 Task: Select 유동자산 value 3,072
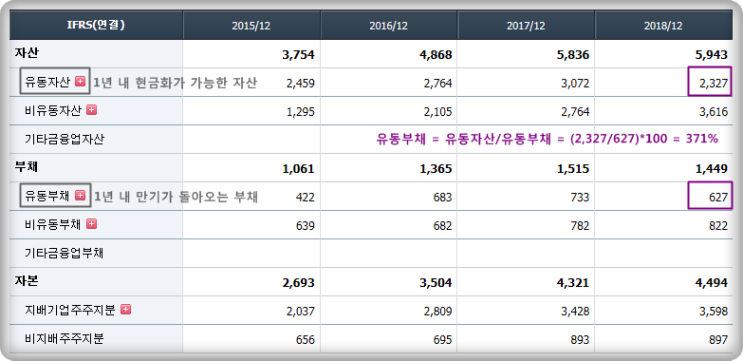[575, 83]
